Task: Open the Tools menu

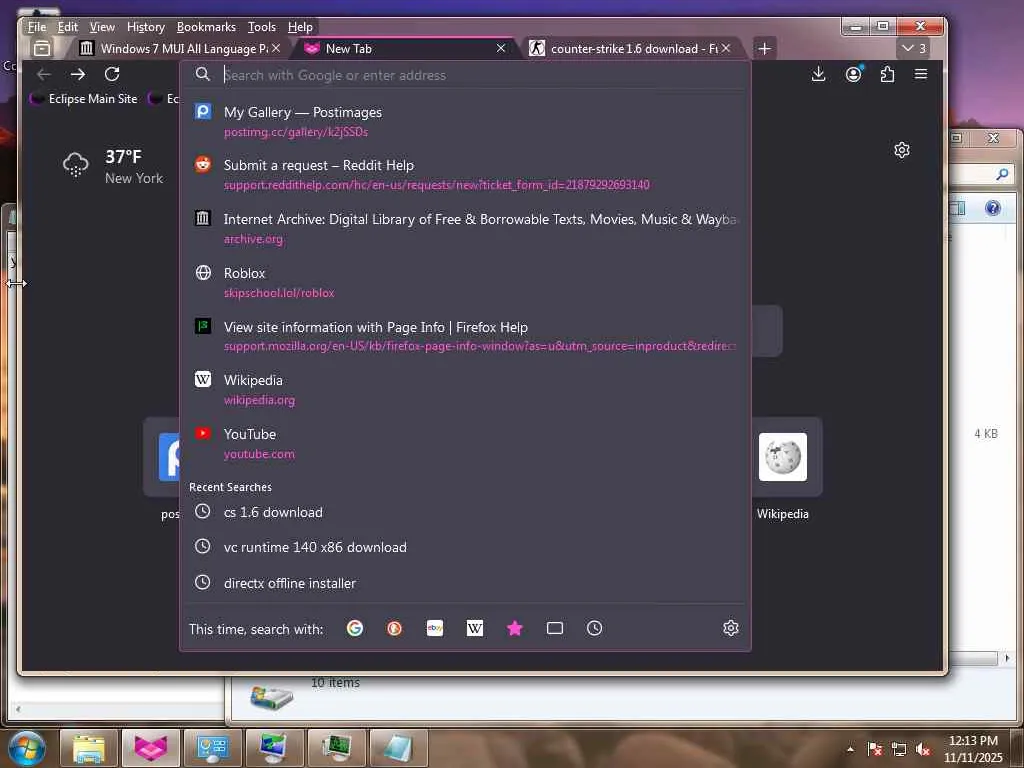Action: 262,27
